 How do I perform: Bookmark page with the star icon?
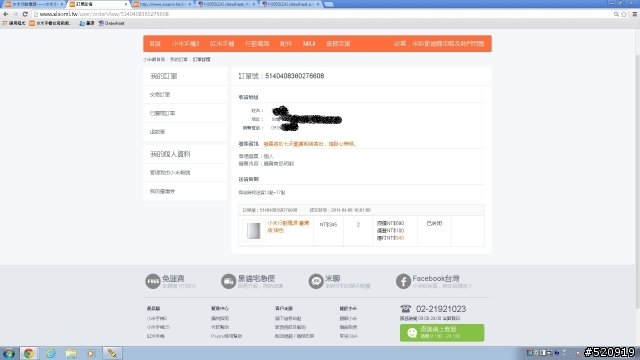point(624,14)
